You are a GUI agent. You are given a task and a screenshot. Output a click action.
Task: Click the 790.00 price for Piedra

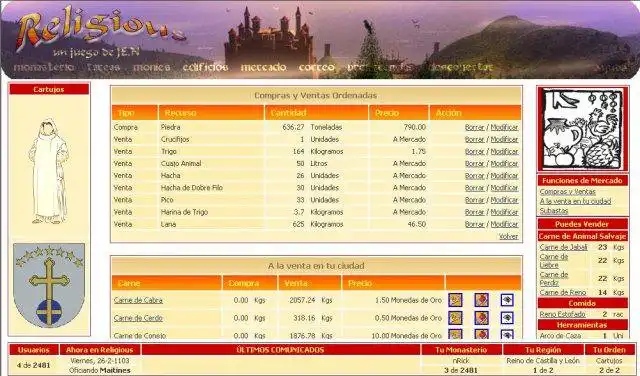point(415,127)
